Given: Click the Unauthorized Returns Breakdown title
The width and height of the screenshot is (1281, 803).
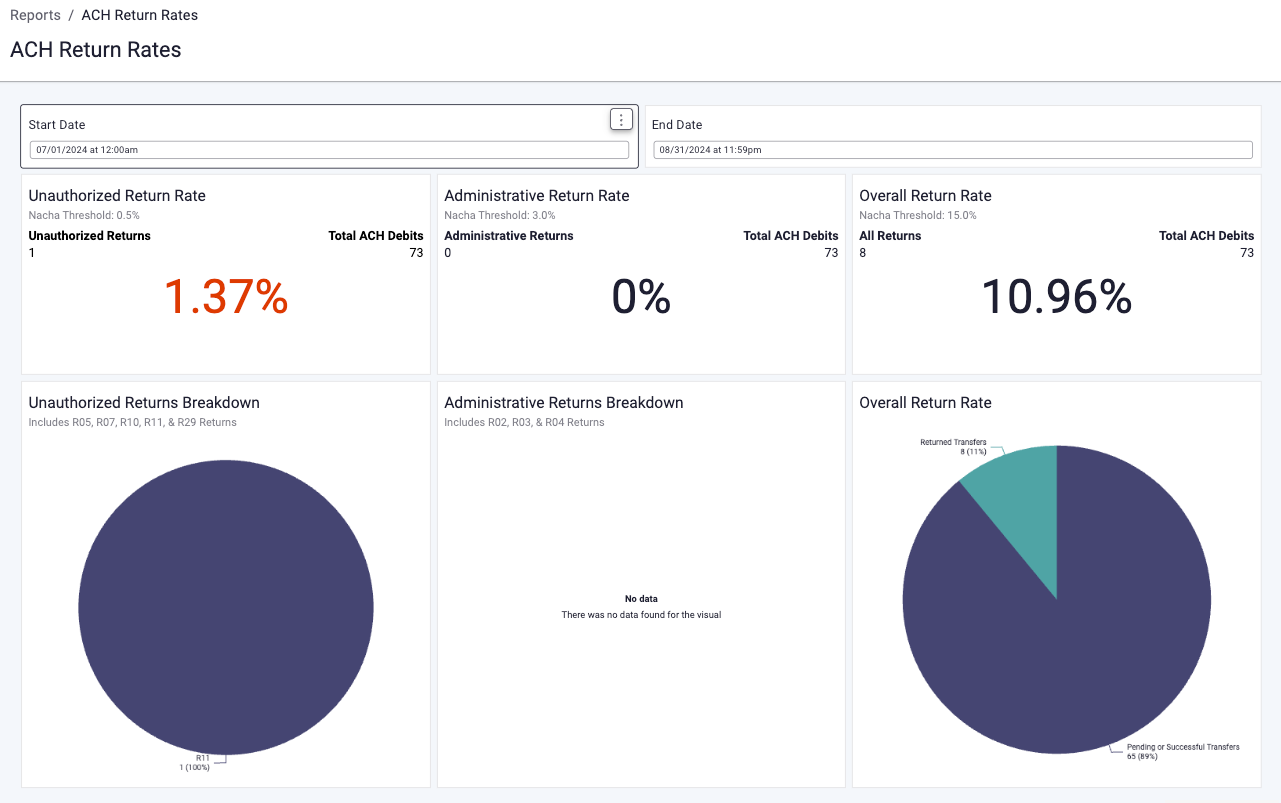Looking at the screenshot, I should [x=144, y=403].
